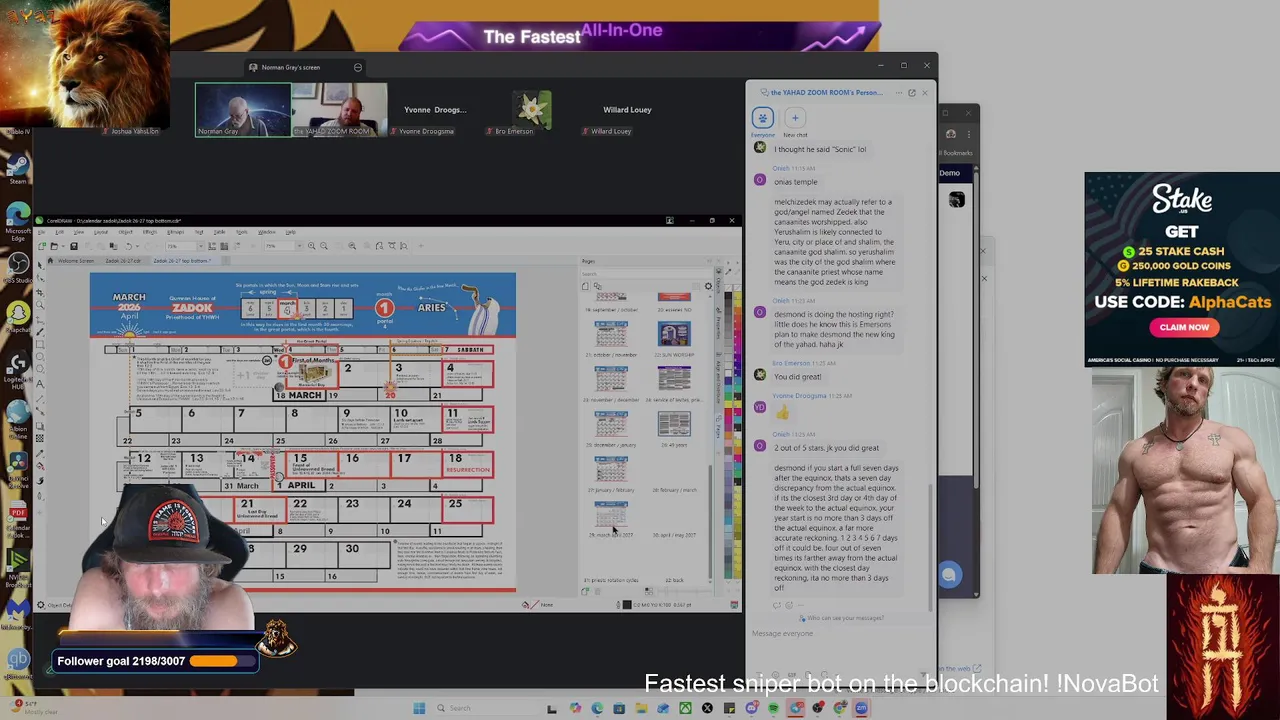Open Chrome from the taskbar
1280x720 pixels.
pyautogui.click(x=839, y=708)
